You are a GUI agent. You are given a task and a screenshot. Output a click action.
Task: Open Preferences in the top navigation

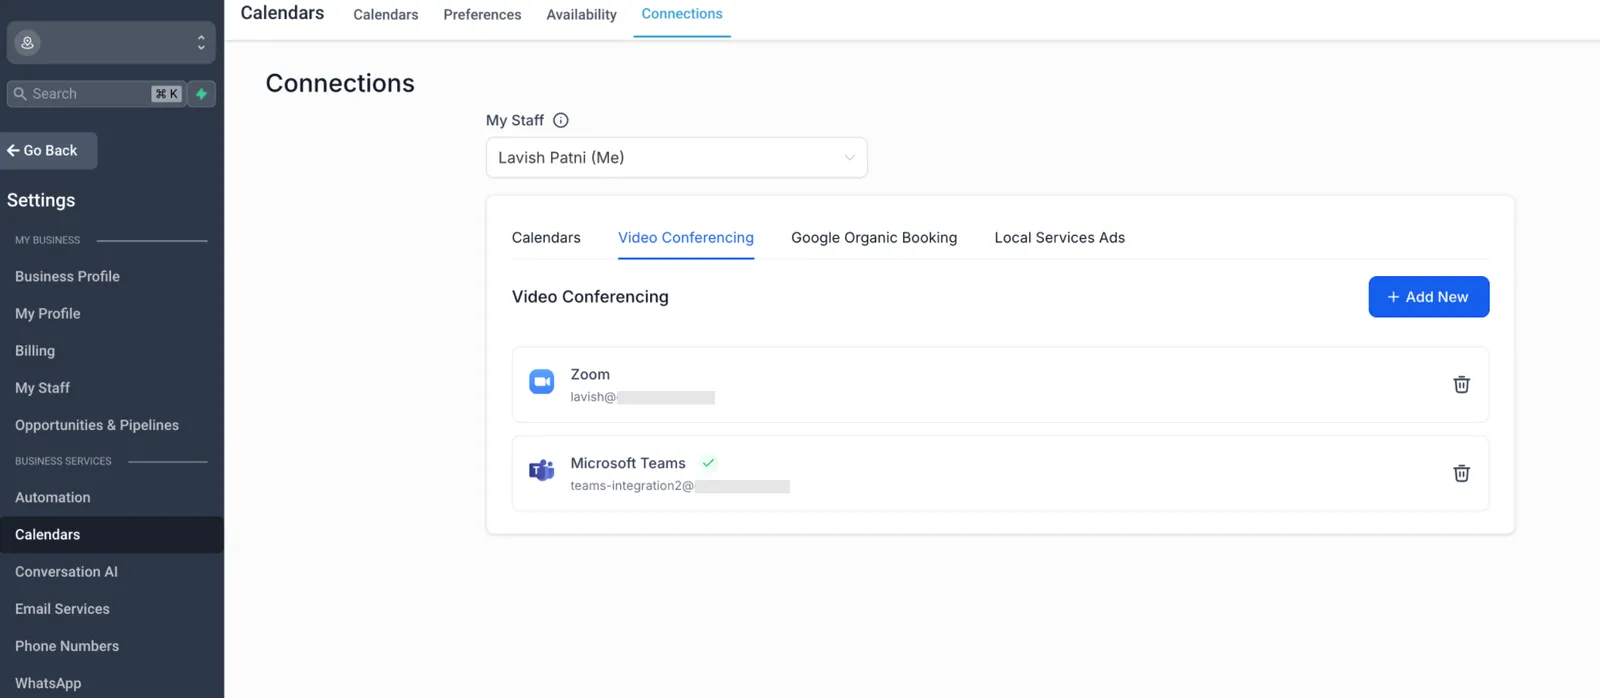[482, 15]
